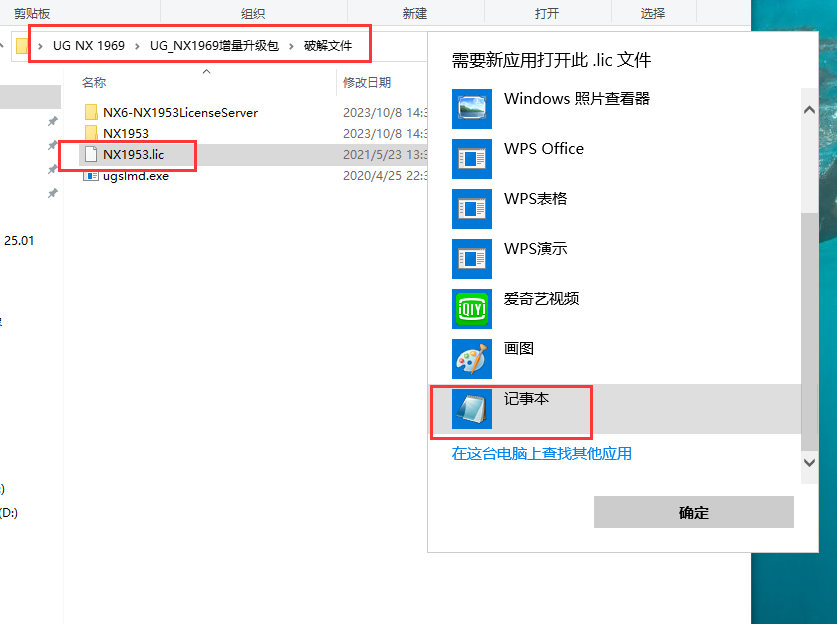
Task: Choose the 爱奇艺视频 label text
Action: pyautogui.click(x=541, y=298)
